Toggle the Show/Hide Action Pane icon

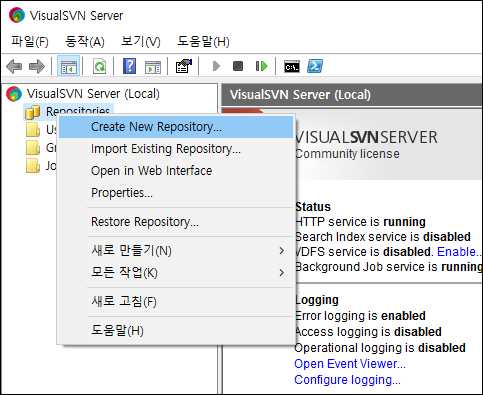153,67
